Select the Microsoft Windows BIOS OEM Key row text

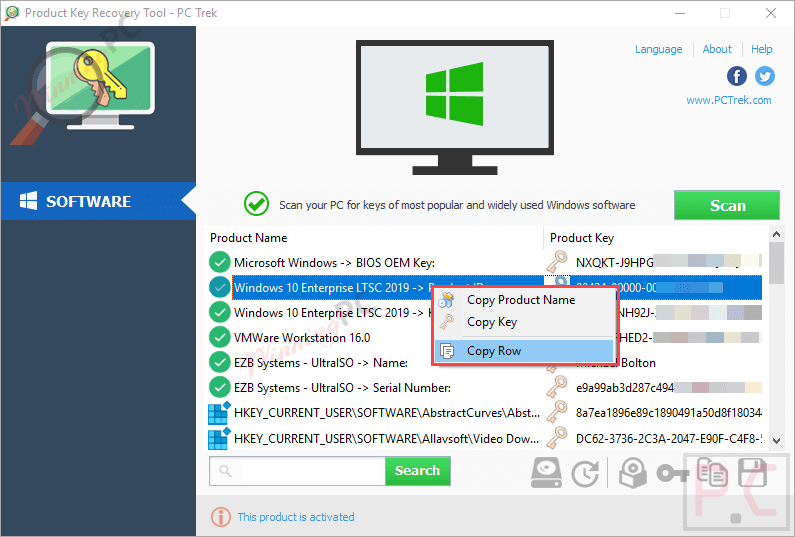point(334,263)
